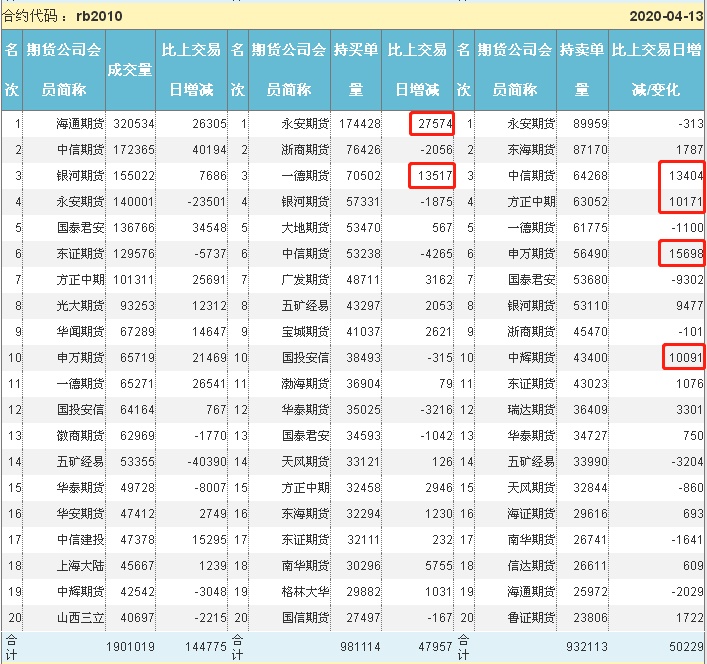Click 上海大陆 in volume ranking
The height and width of the screenshot is (664, 707).
[x=80, y=566]
